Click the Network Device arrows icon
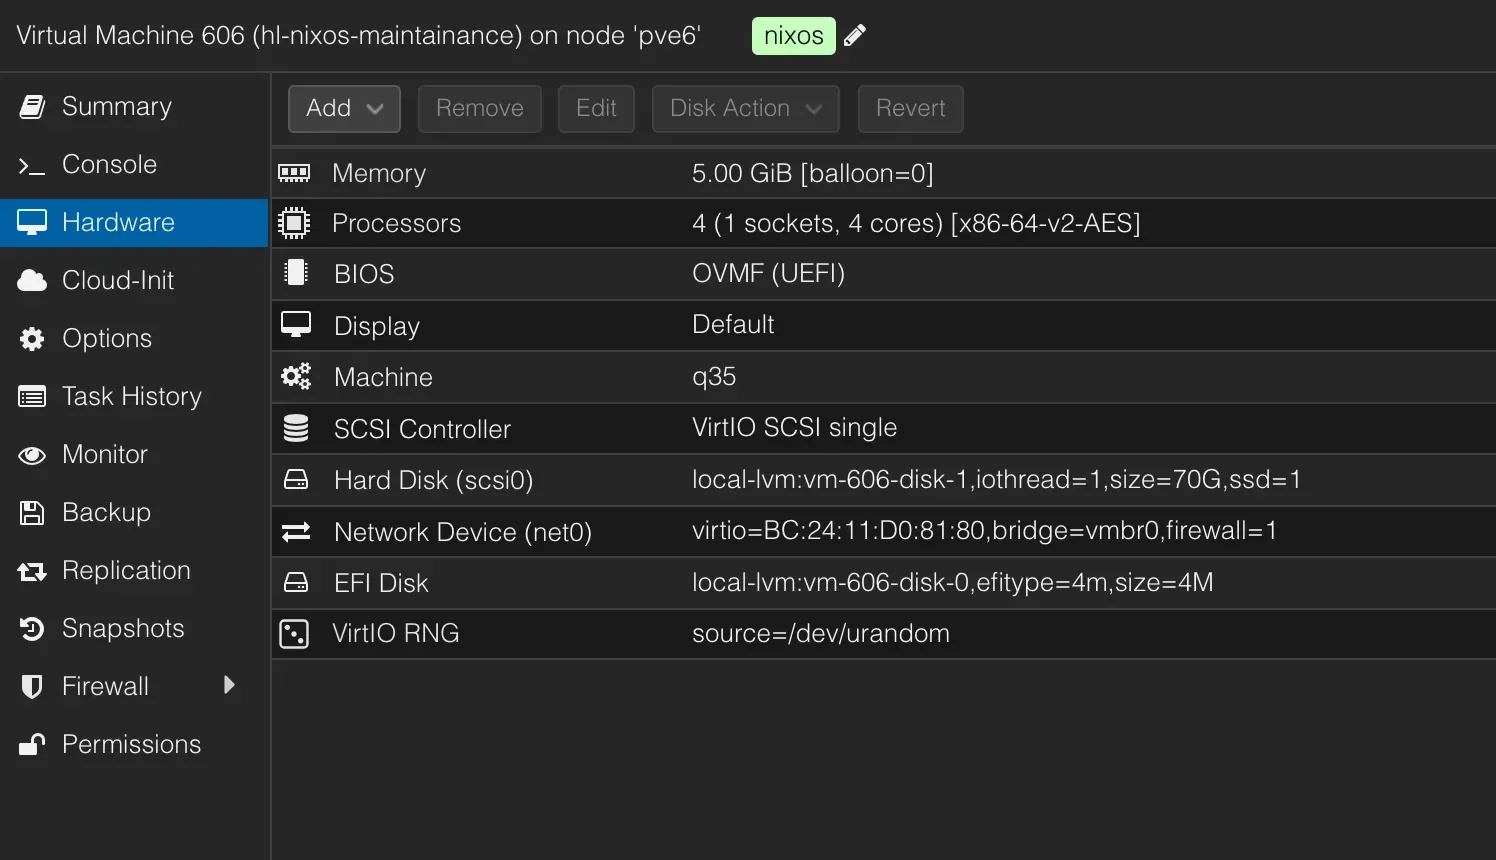1496x860 pixels. click(295, 531)
